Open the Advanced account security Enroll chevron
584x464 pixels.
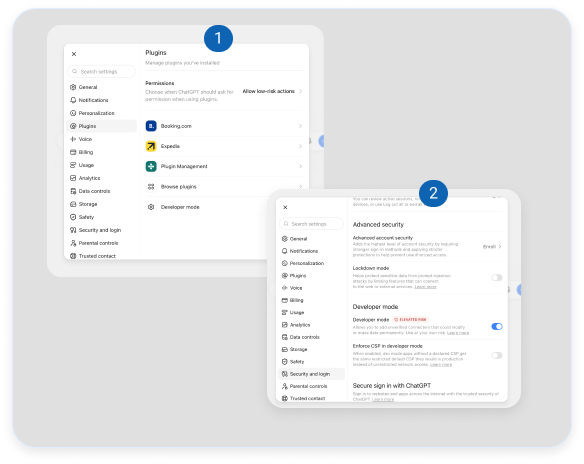(x=499, y=247)
